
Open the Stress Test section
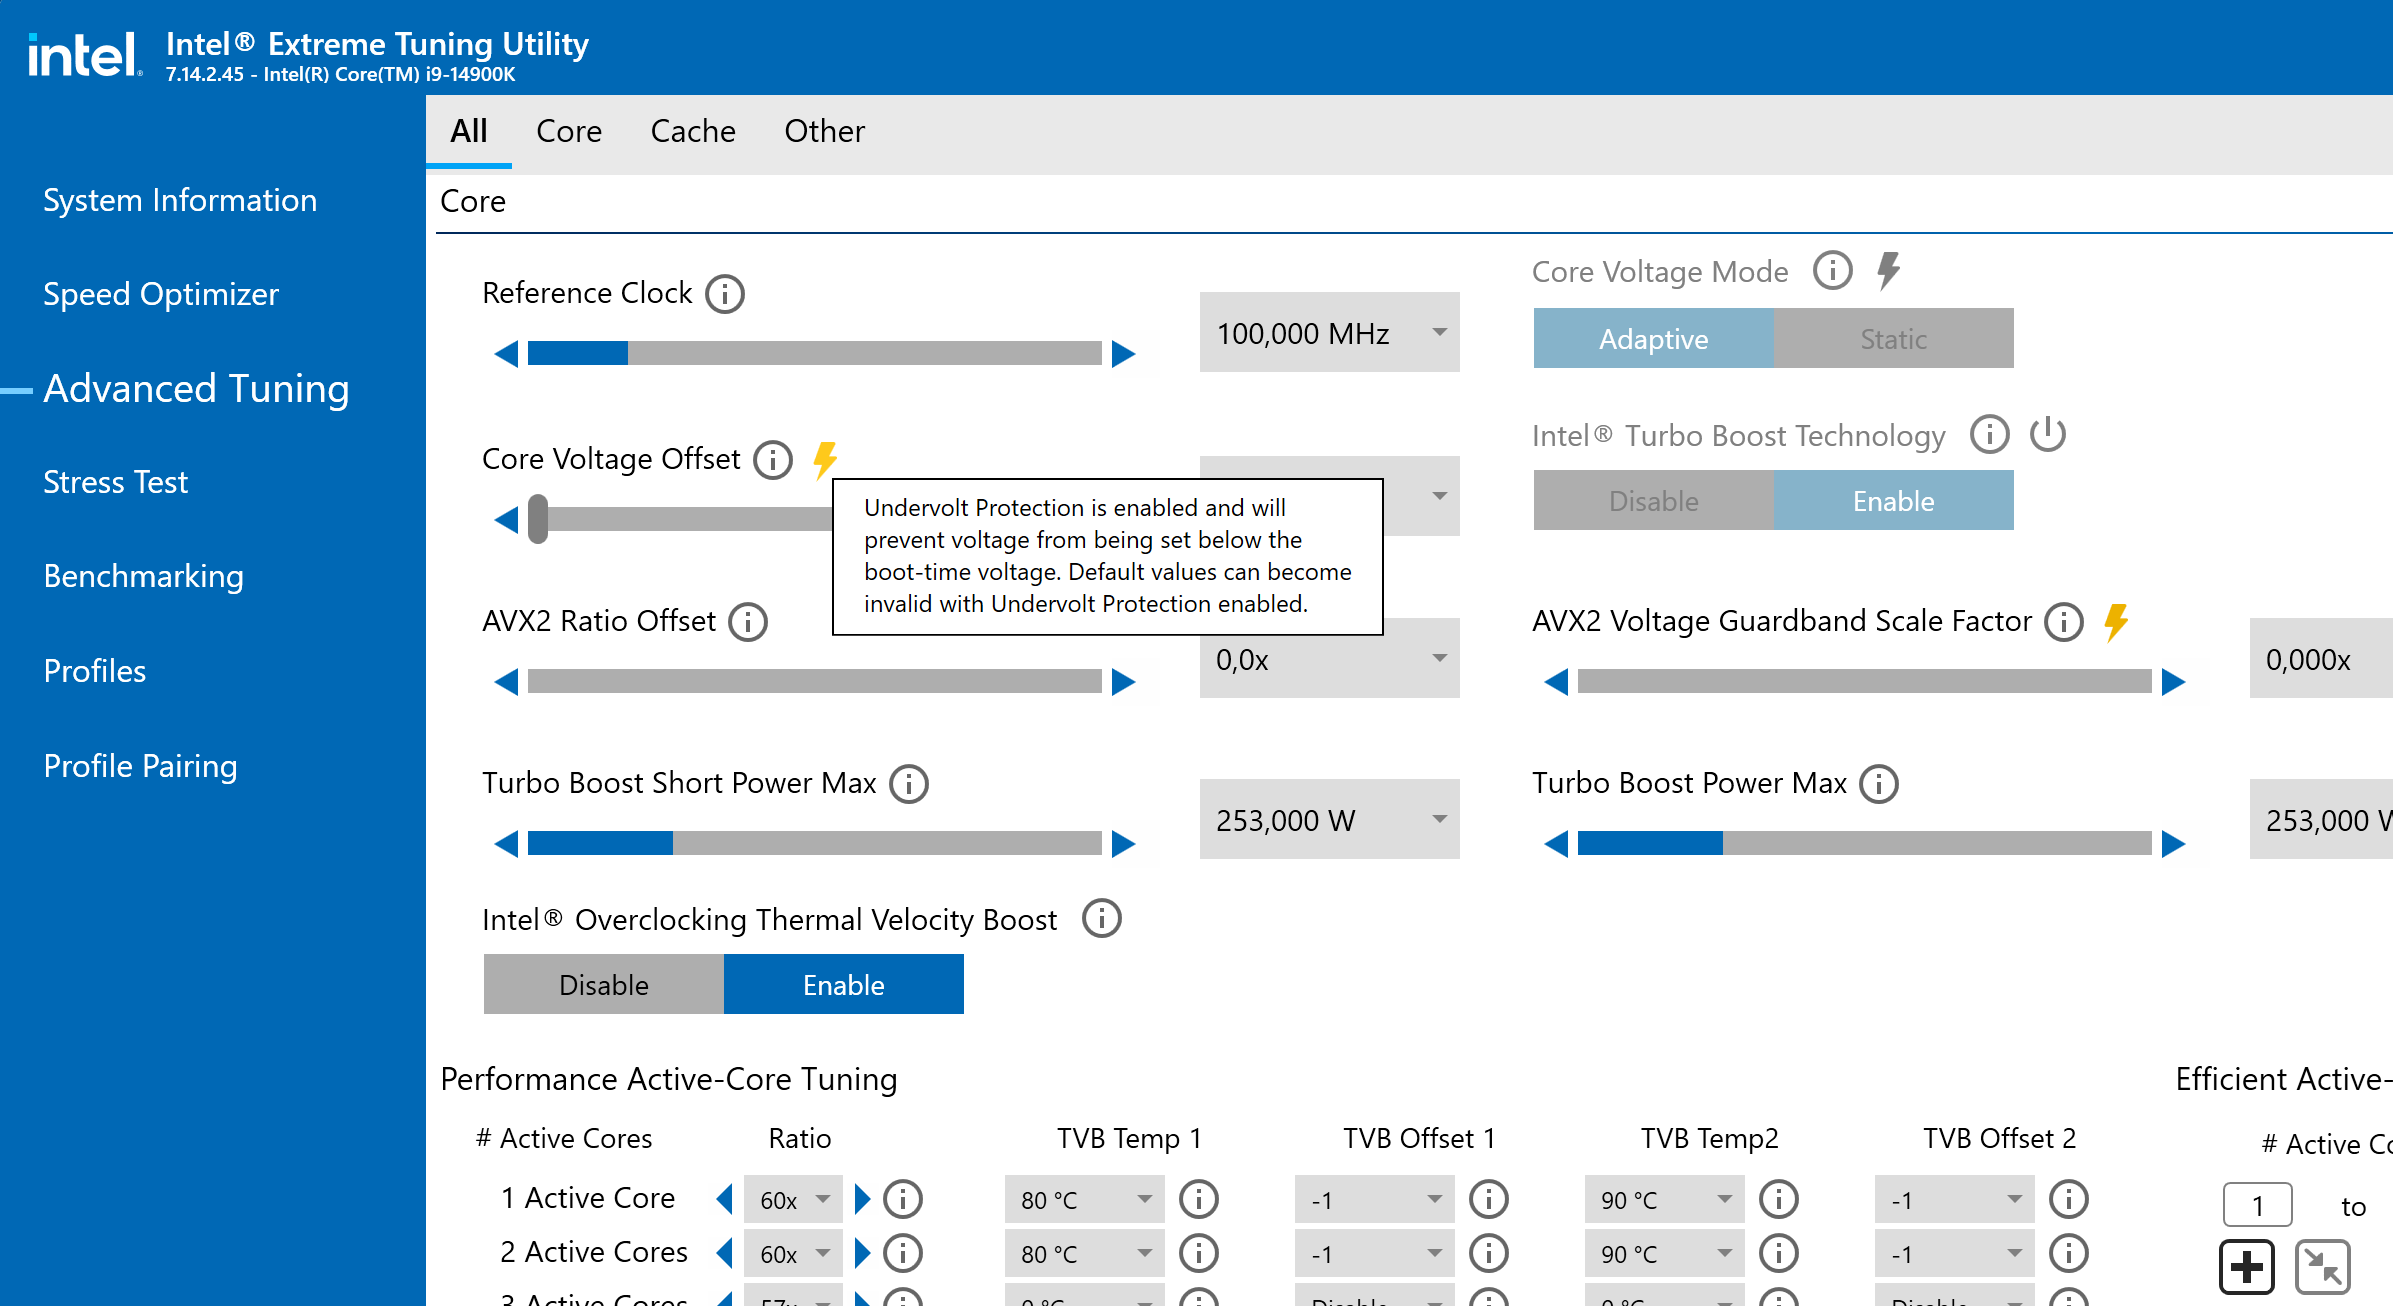[x=115, y=482]
